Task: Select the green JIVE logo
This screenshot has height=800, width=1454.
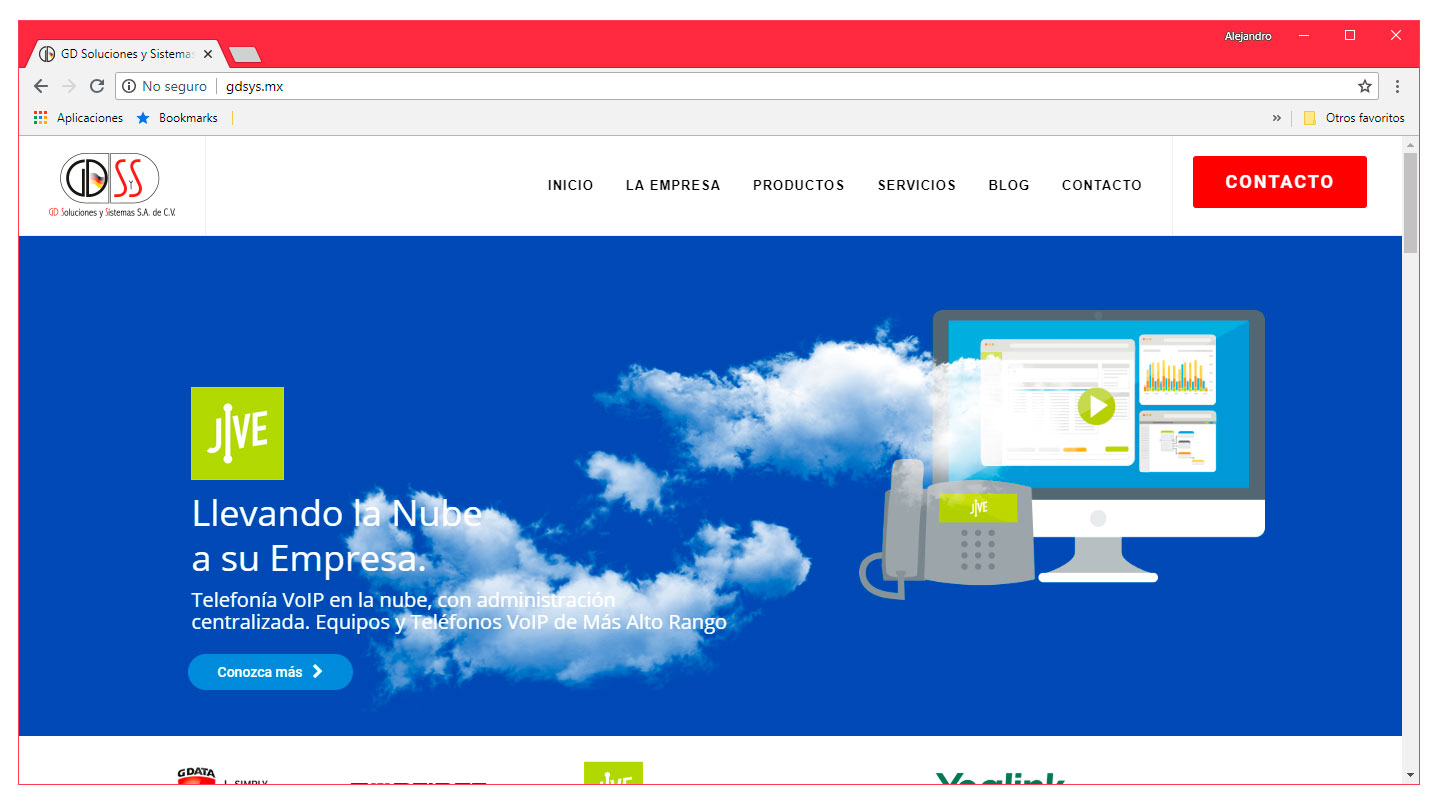Action: coord(237,433)
